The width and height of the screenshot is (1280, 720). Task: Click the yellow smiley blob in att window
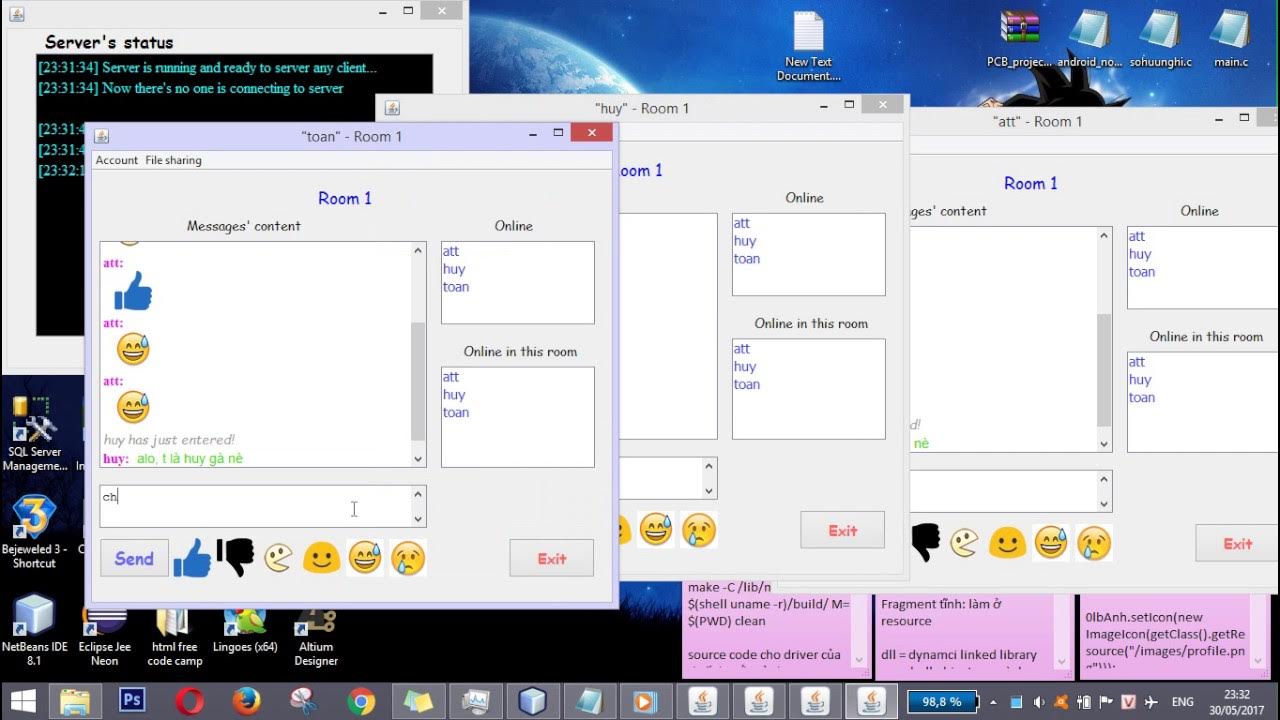(1007, 543)
